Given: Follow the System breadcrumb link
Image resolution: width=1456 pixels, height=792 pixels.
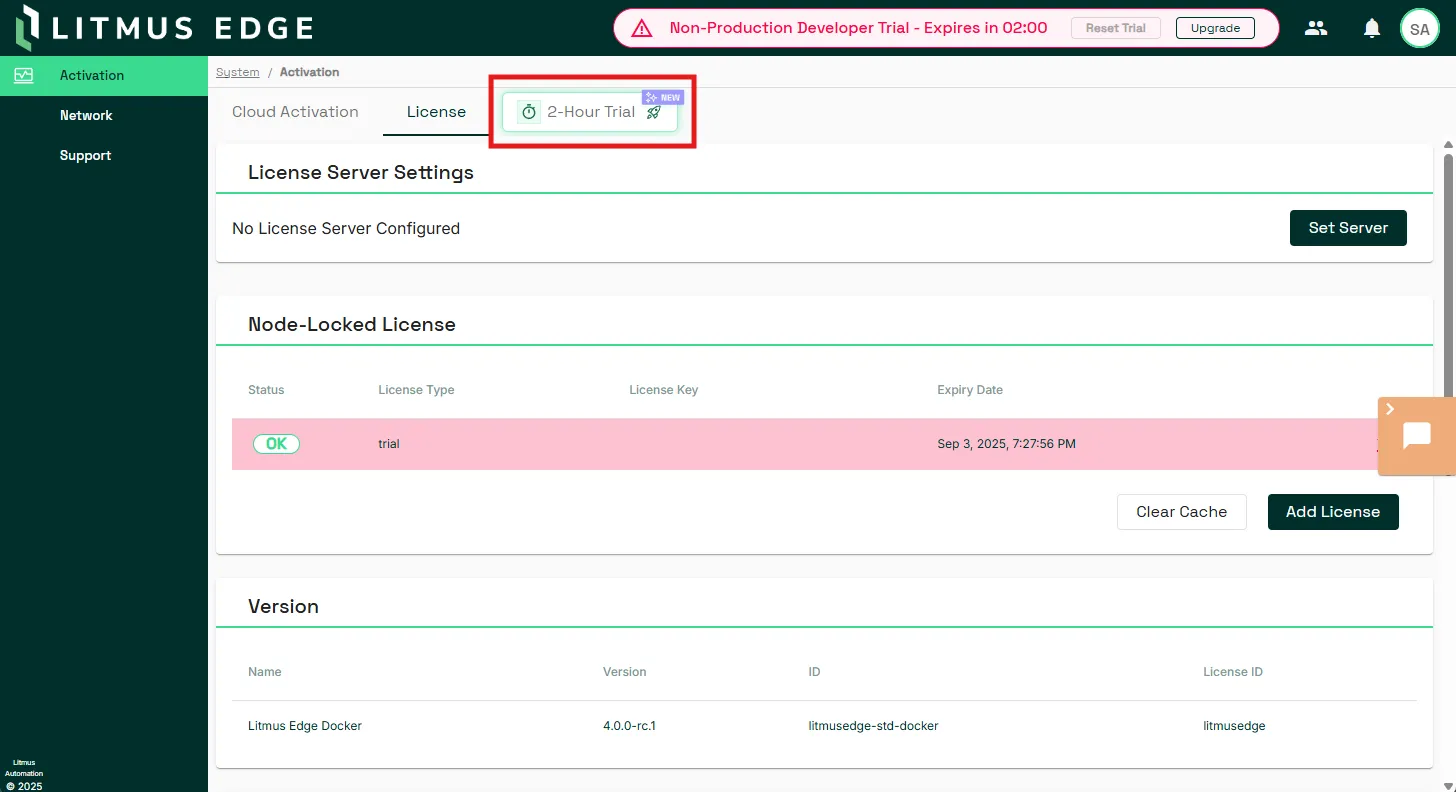Looking at the screenshot, I should [x=238, y=72].
